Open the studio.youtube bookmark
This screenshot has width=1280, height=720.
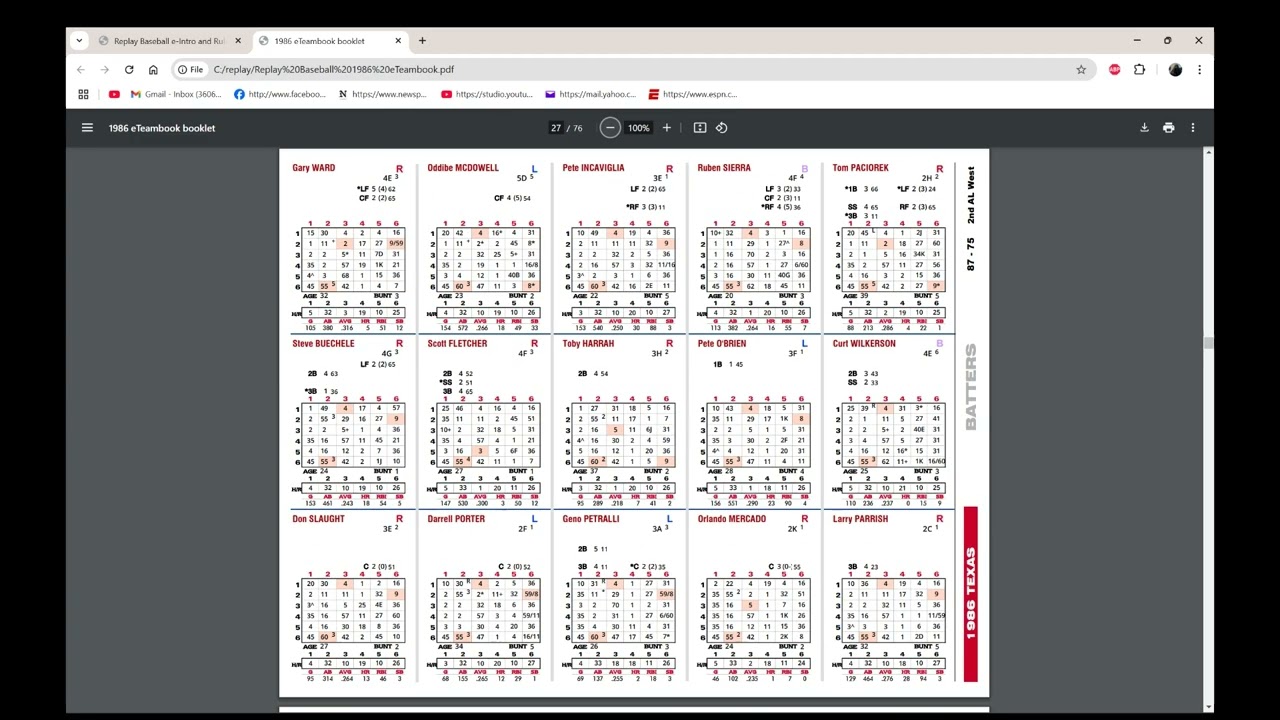pos(487,94)
